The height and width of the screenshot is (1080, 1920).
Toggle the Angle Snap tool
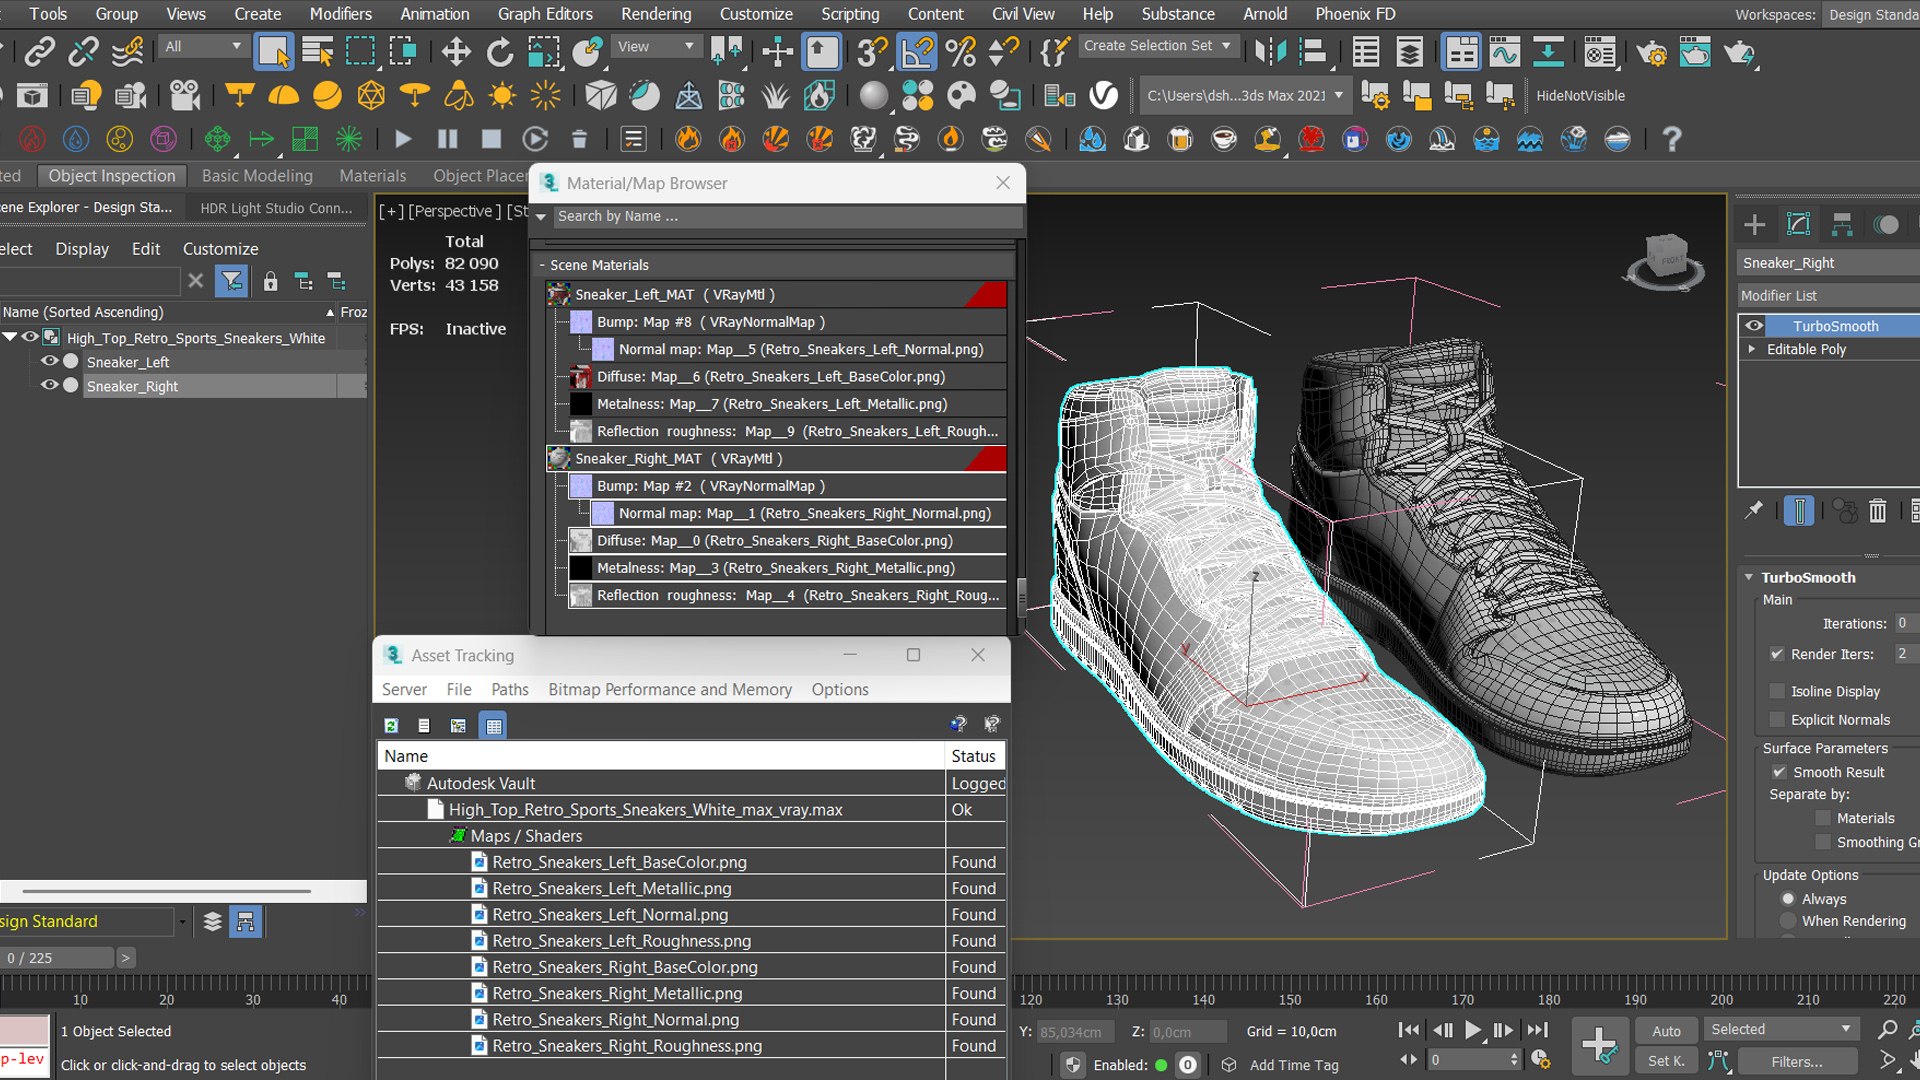click(x=917, y=51)
